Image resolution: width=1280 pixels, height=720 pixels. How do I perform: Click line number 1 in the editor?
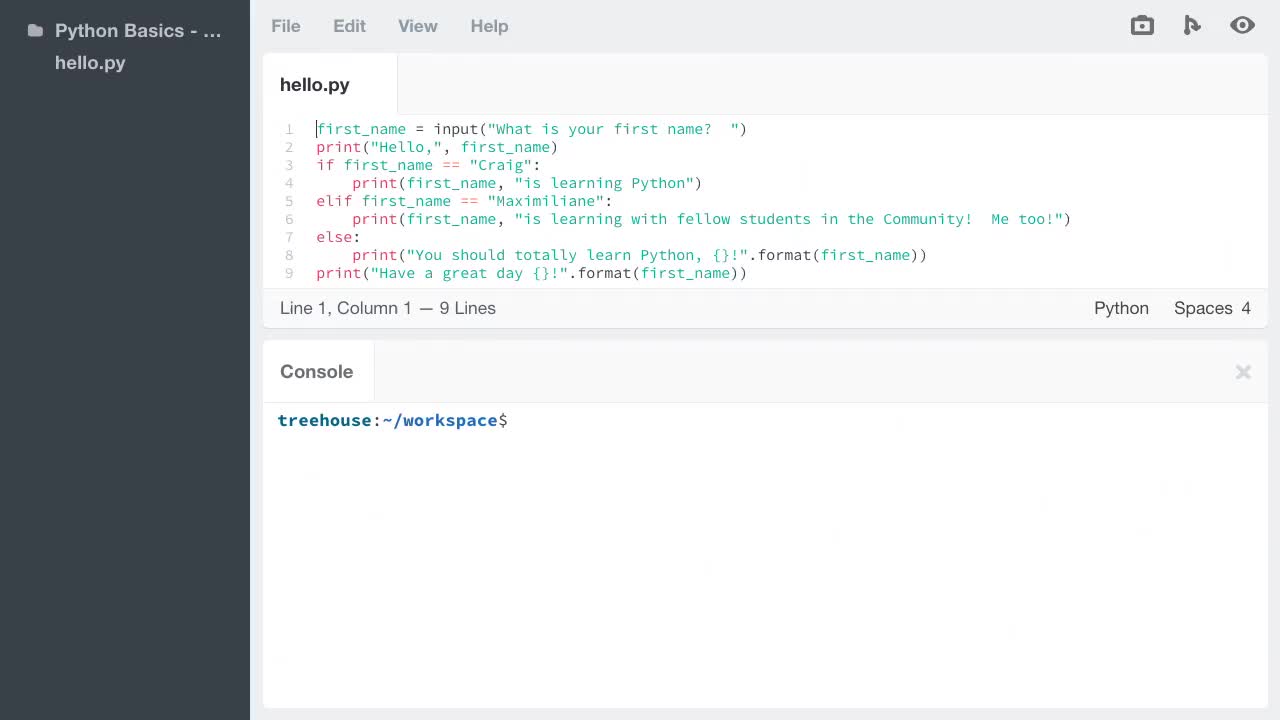tap(289, 129)
